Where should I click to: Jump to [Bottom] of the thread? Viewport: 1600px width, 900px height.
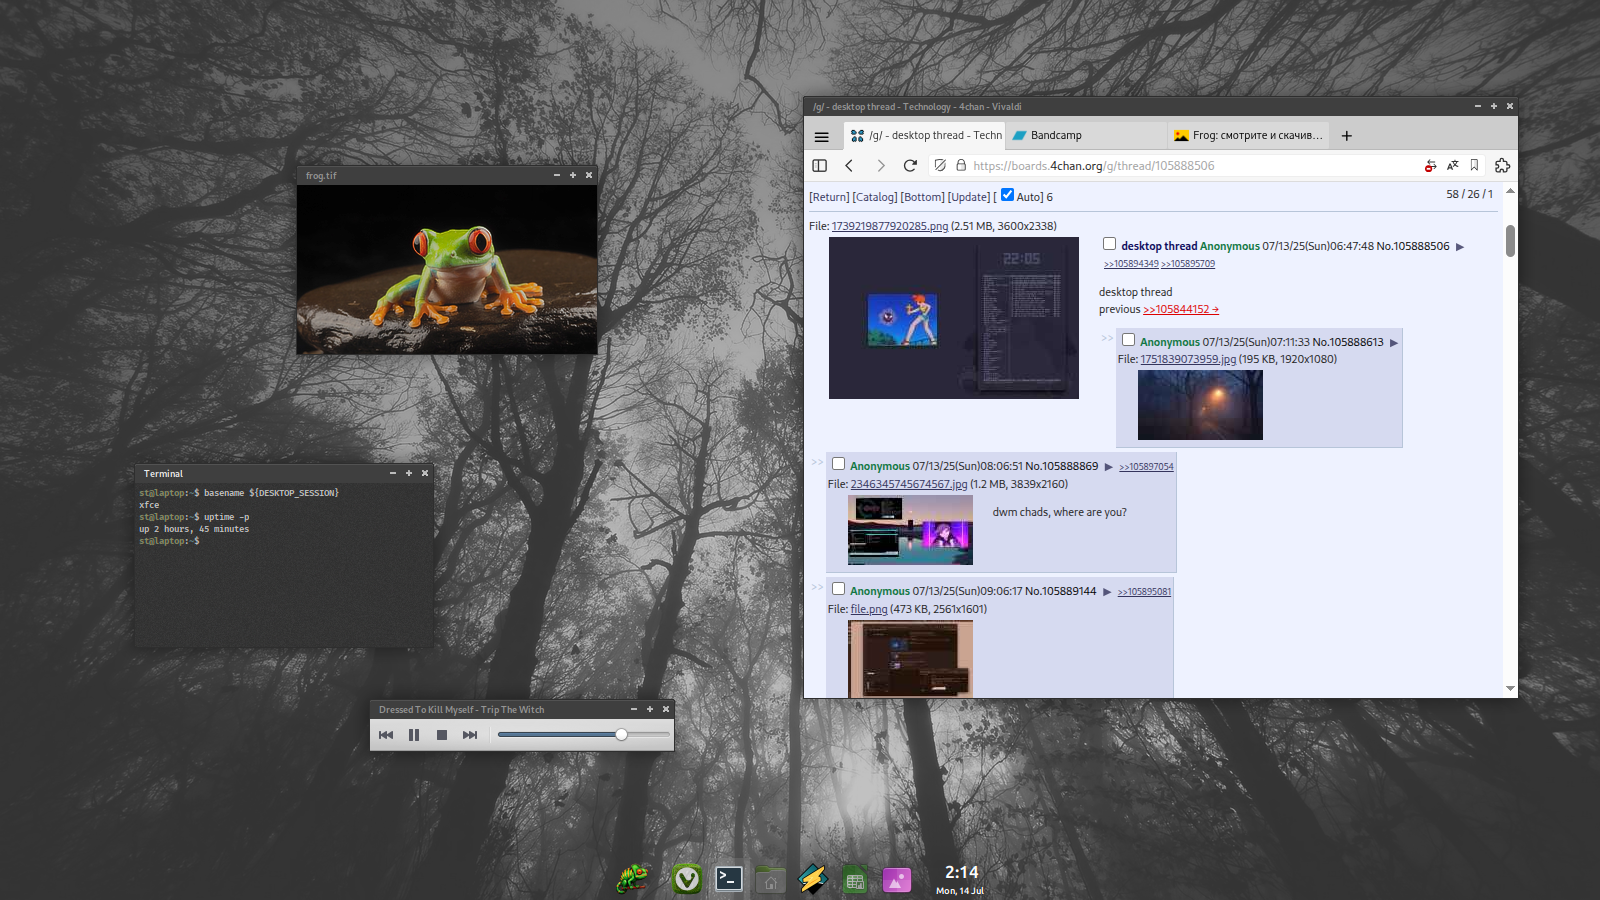(922, 198)
